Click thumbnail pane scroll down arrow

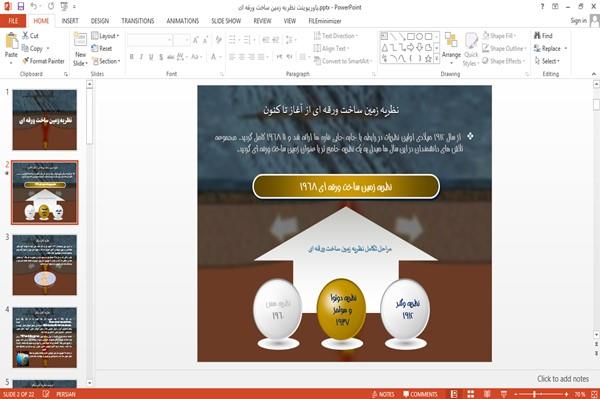(90, 383)
